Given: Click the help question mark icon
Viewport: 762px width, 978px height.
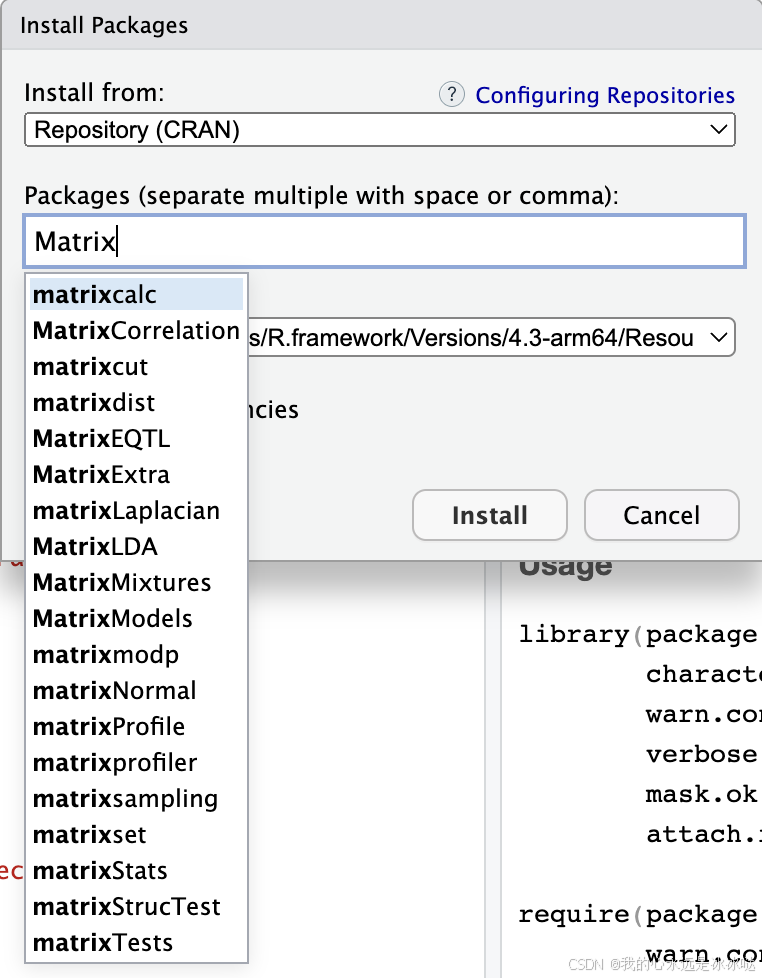Looking at the screenshot, I should 451,94.
